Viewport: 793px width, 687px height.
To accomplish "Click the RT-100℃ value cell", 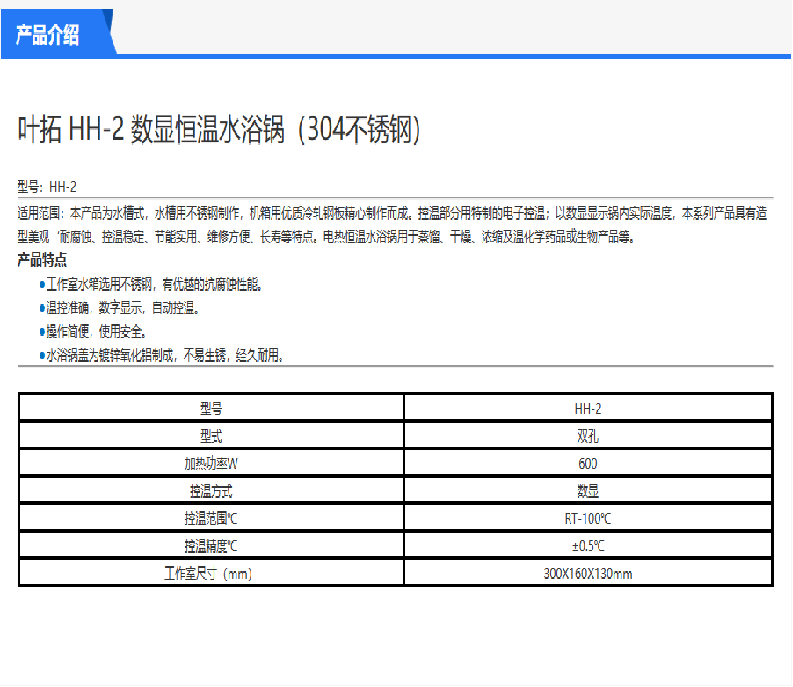I will point(588,518).
